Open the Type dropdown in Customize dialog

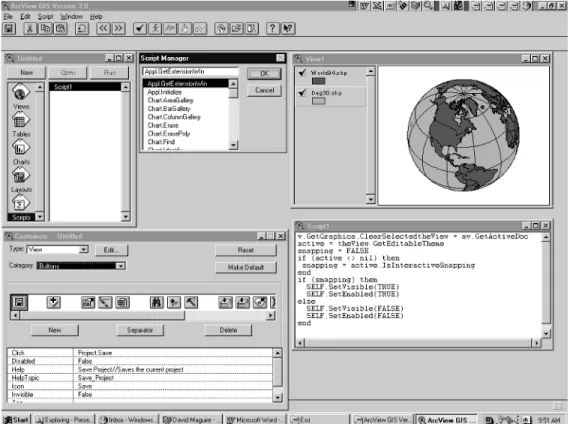click(84, 249)
